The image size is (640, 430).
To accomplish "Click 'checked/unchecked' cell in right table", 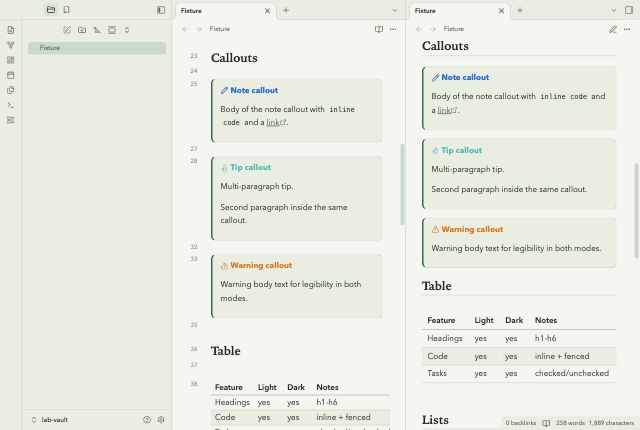I will pos(571,373).
